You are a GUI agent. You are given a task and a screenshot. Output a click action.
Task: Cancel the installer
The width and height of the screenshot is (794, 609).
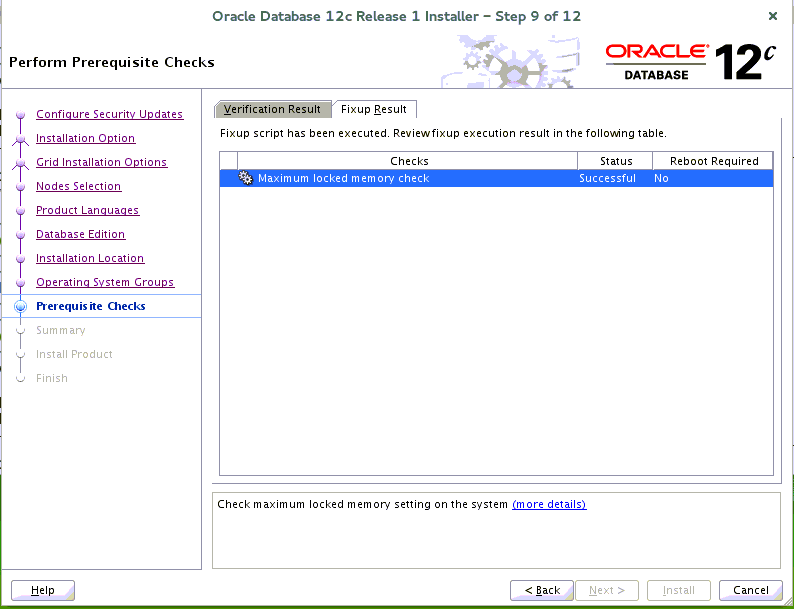click(750, 590)
